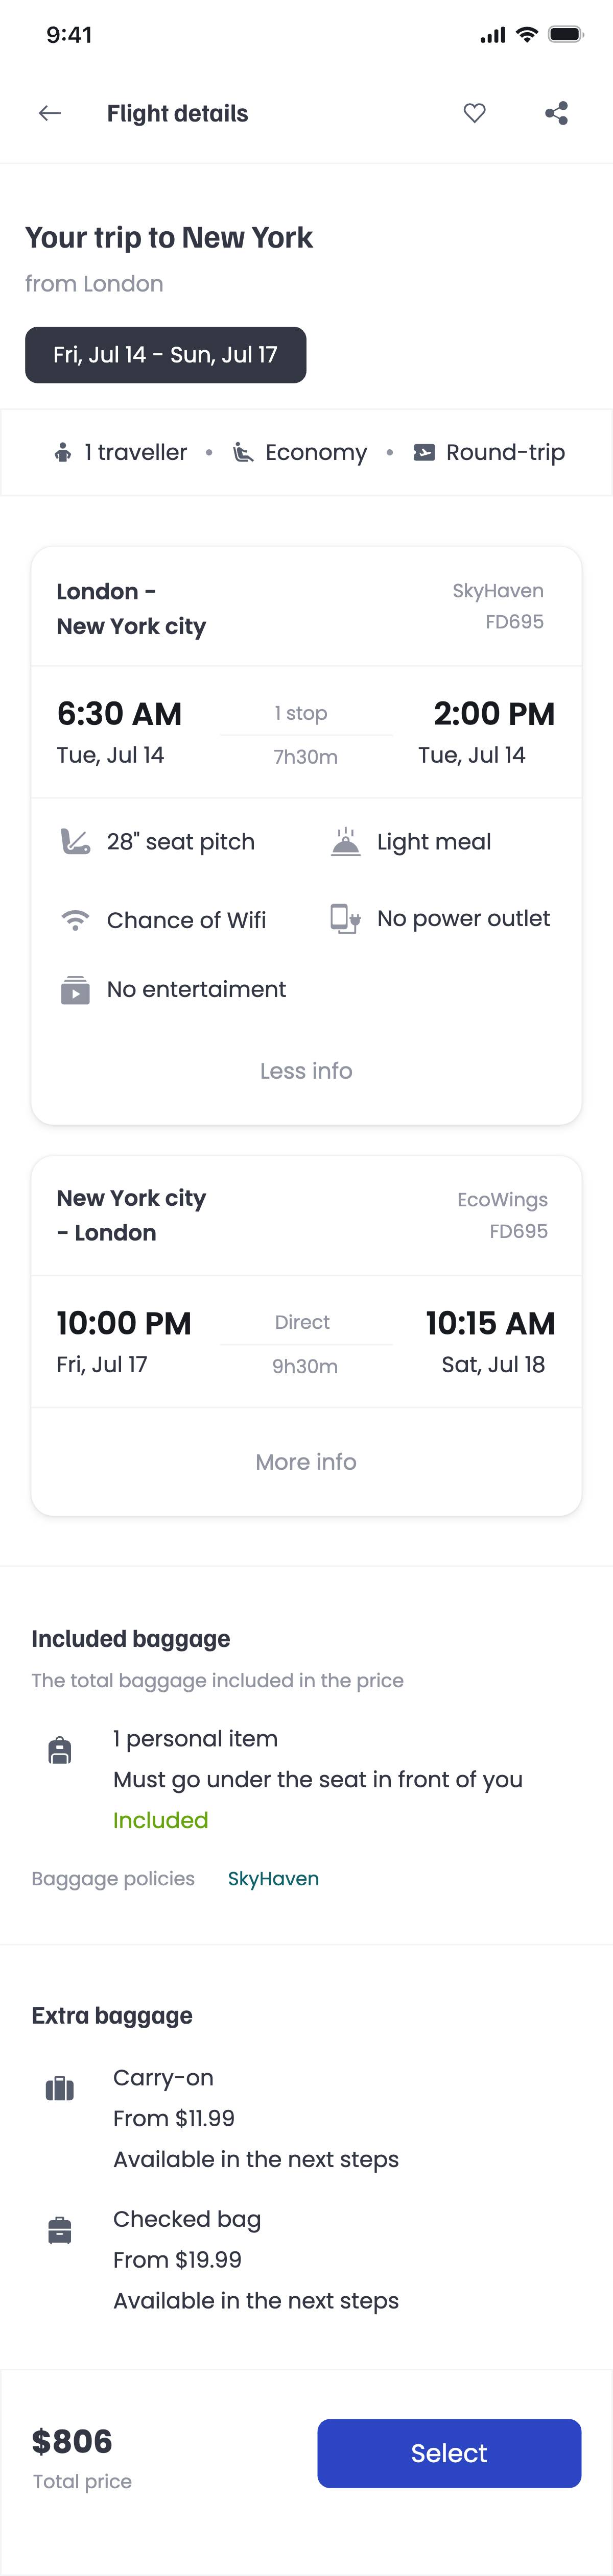Screen dimensions: 613x2576
Task: Click the traveller person icon
Action: point(63,453)
